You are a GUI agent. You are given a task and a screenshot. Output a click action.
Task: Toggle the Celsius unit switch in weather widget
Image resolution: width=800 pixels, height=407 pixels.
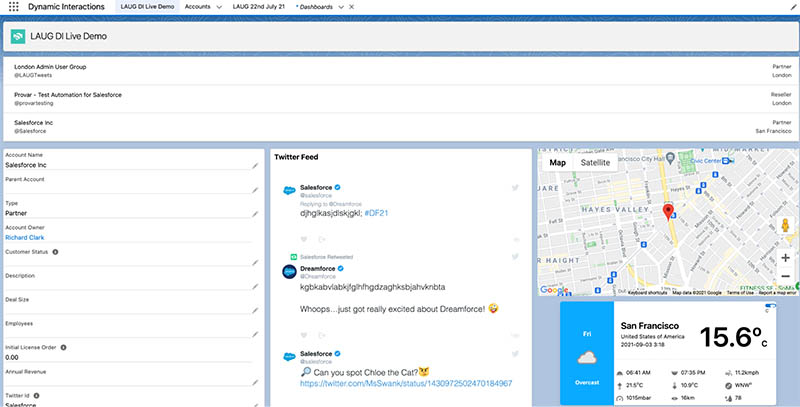click(x=770, y=306)
